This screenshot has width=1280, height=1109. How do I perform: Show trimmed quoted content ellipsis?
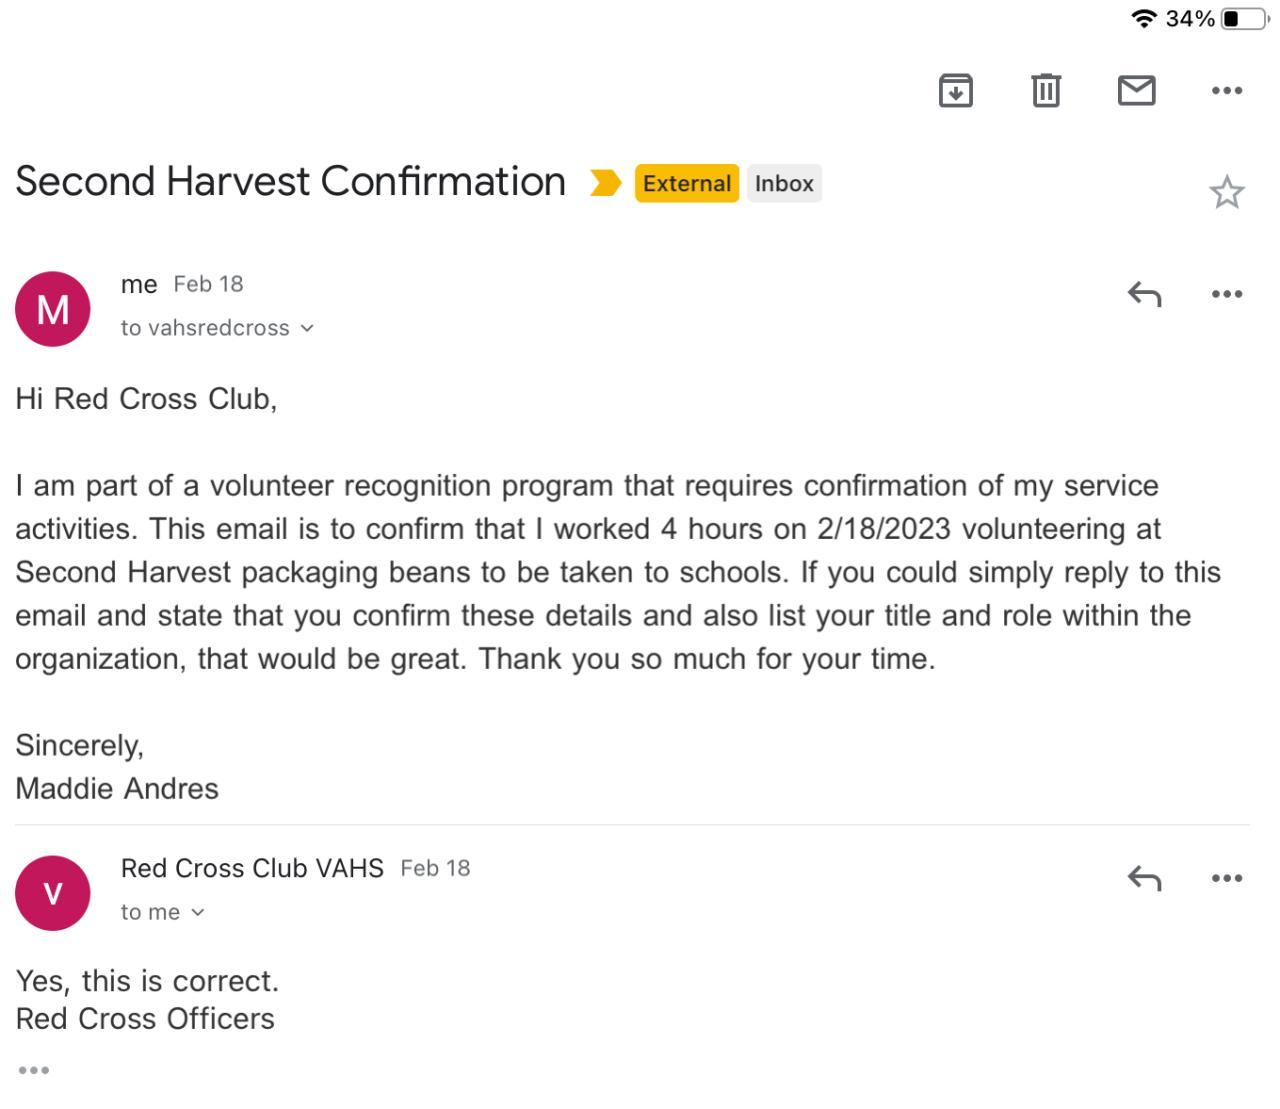33,1070
